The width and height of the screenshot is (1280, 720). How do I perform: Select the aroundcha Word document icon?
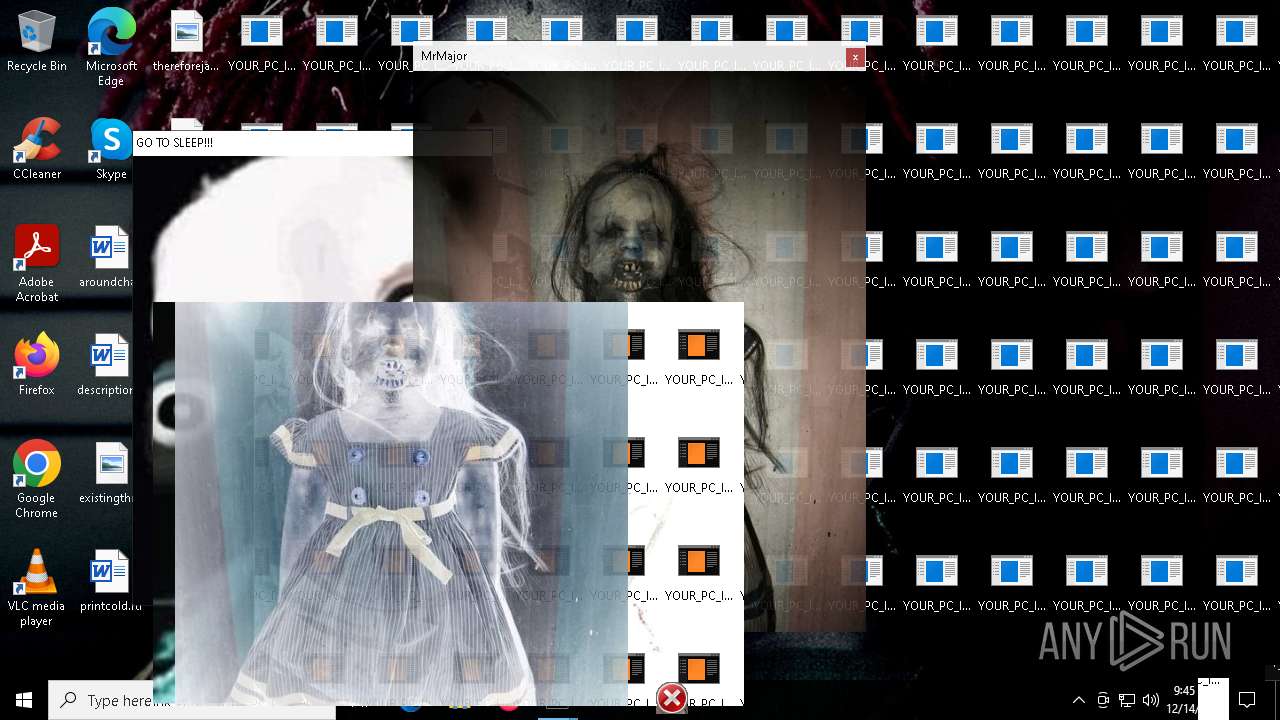108,257
